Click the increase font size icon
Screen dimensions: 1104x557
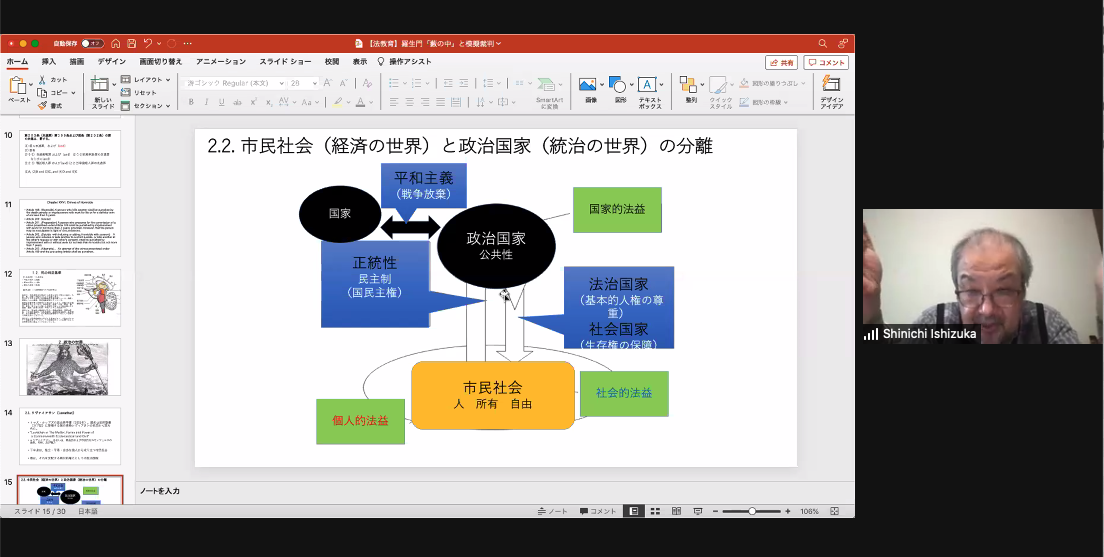click(328, 83)
